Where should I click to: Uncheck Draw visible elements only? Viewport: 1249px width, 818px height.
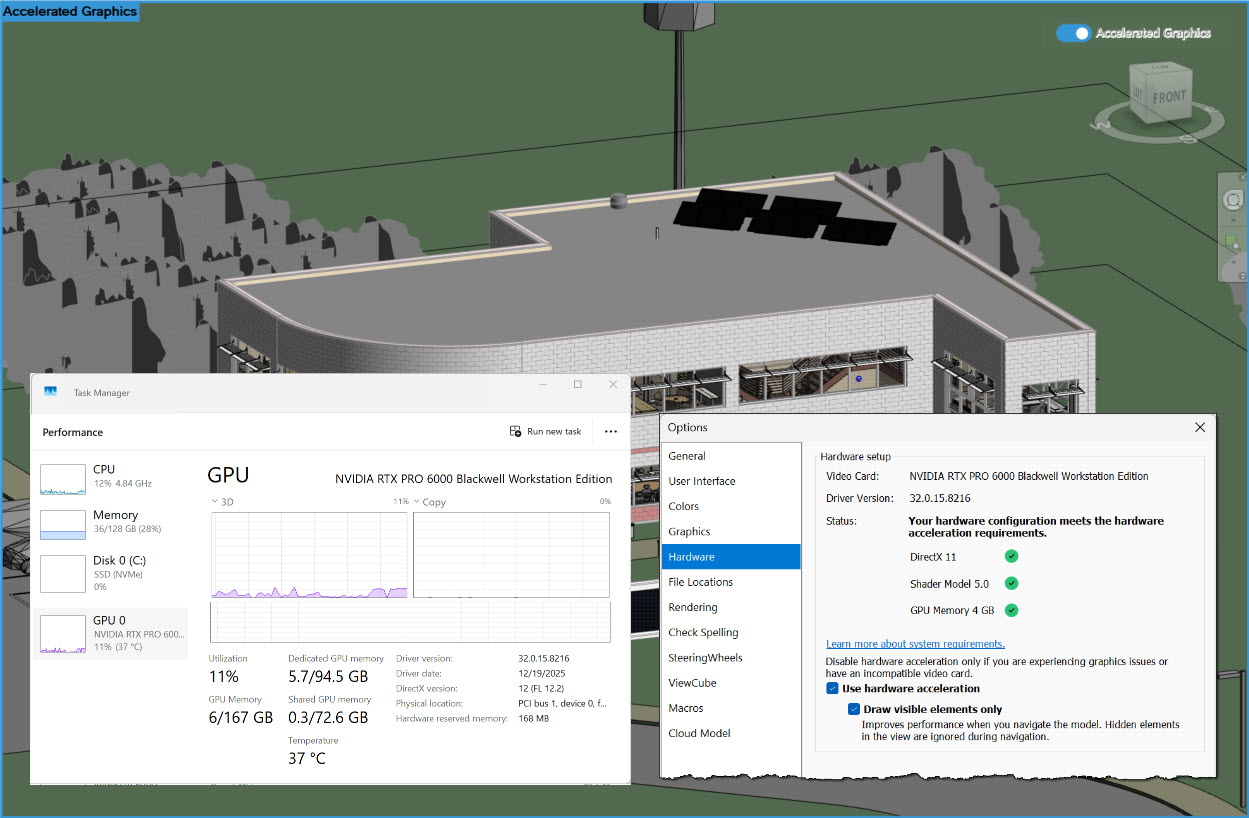[853, 709]
